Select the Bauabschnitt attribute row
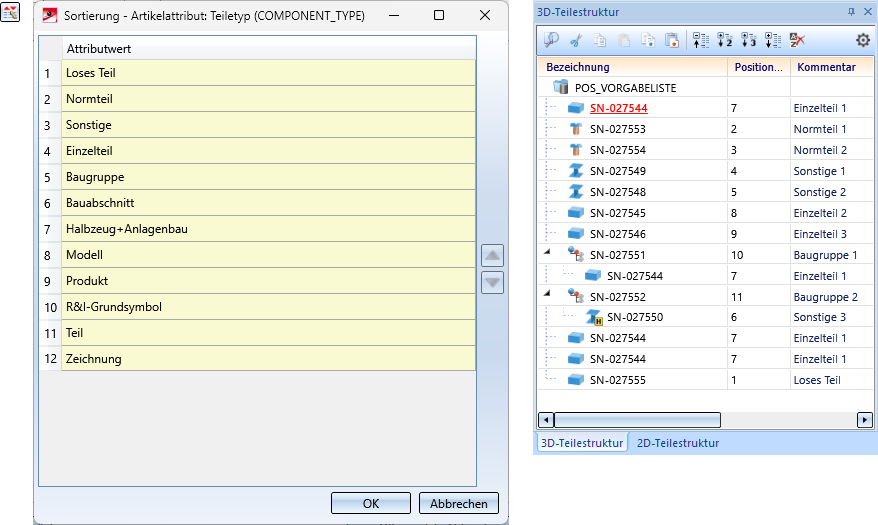Image resolution: width=878 pixels, height=525 pixels. click(x=269, y=203)
